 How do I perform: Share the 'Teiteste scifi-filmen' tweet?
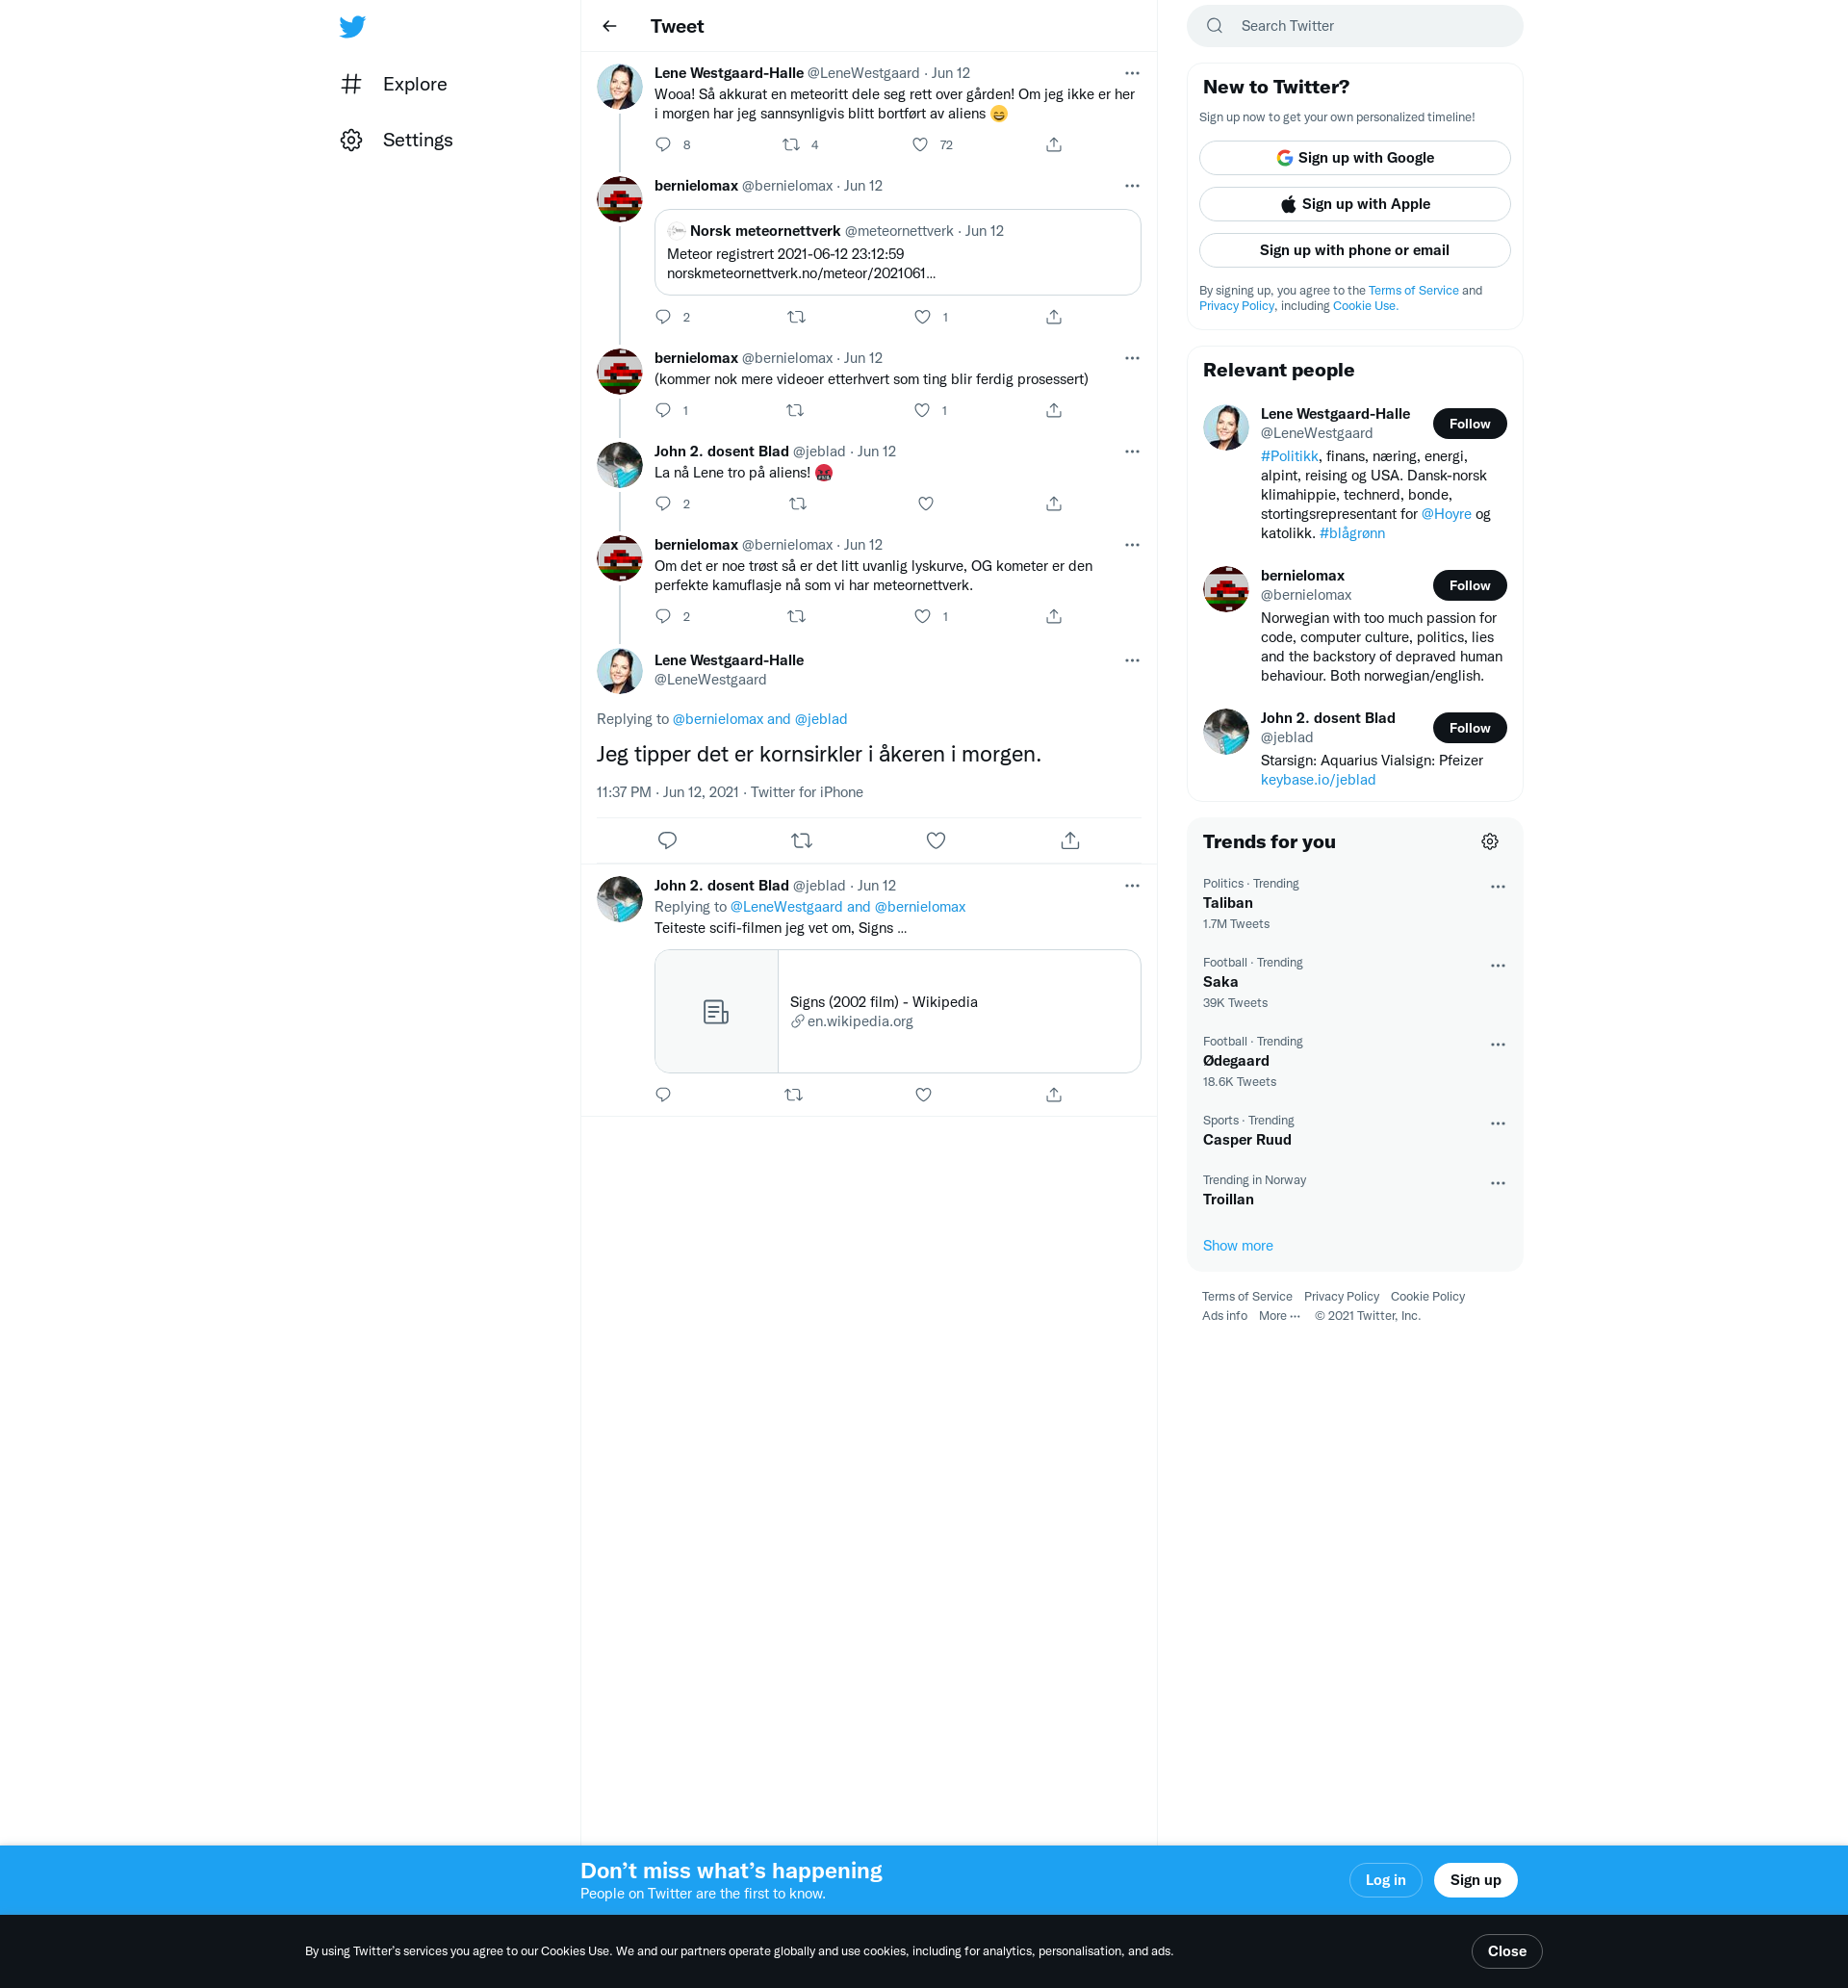coord(1054,1095)
